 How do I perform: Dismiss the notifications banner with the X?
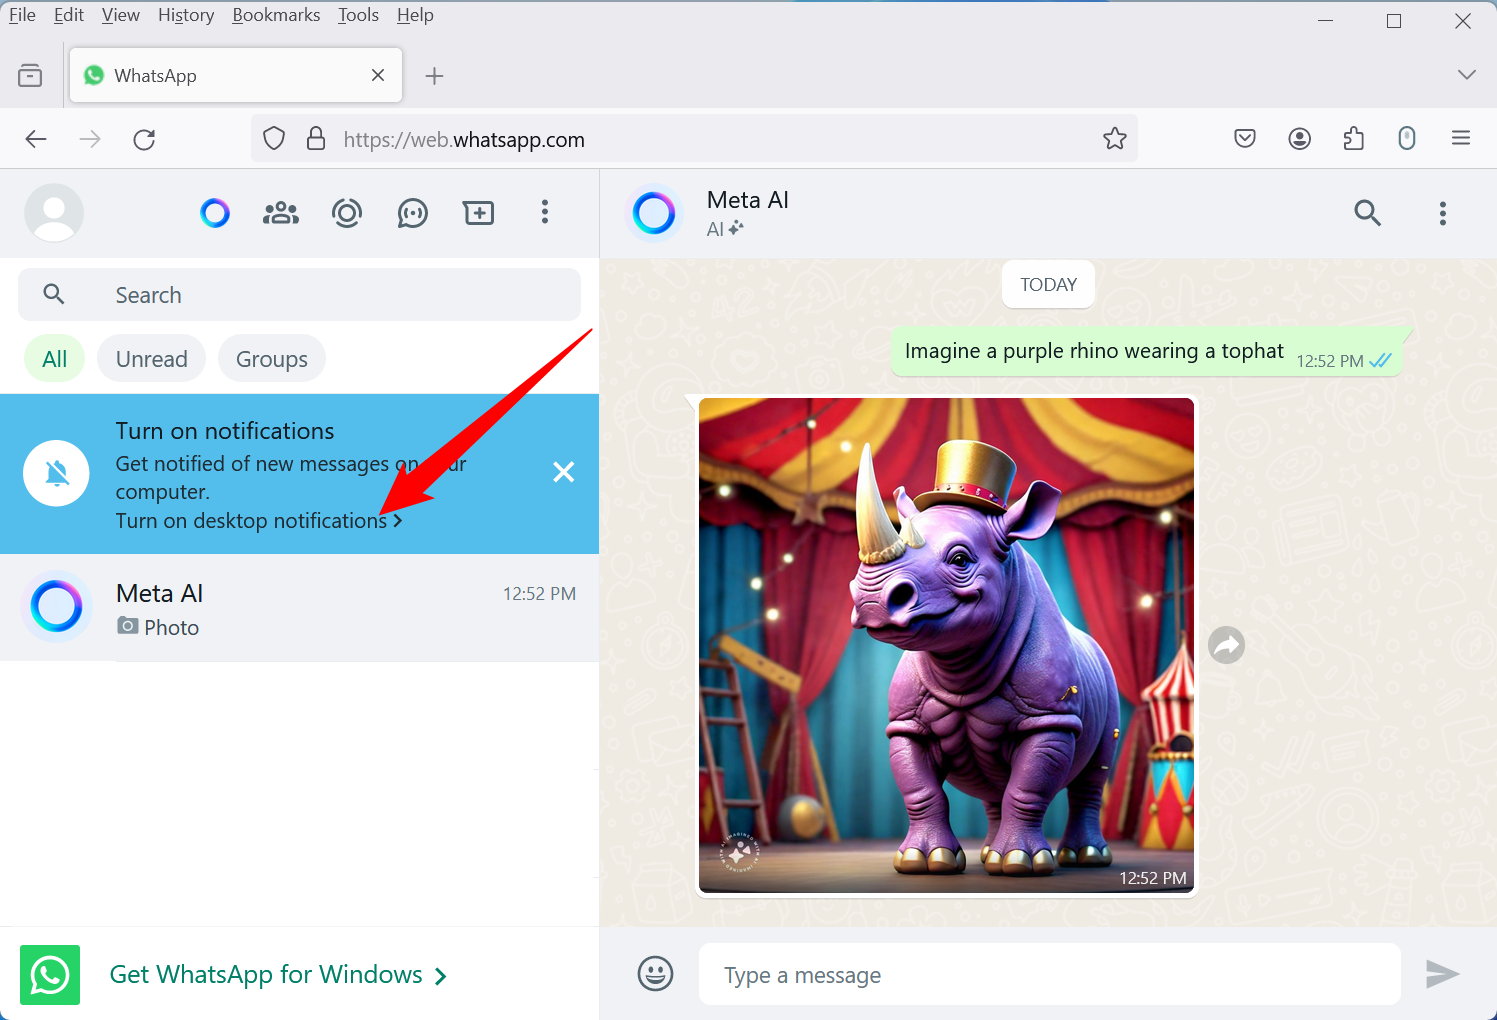coord(563,472)
